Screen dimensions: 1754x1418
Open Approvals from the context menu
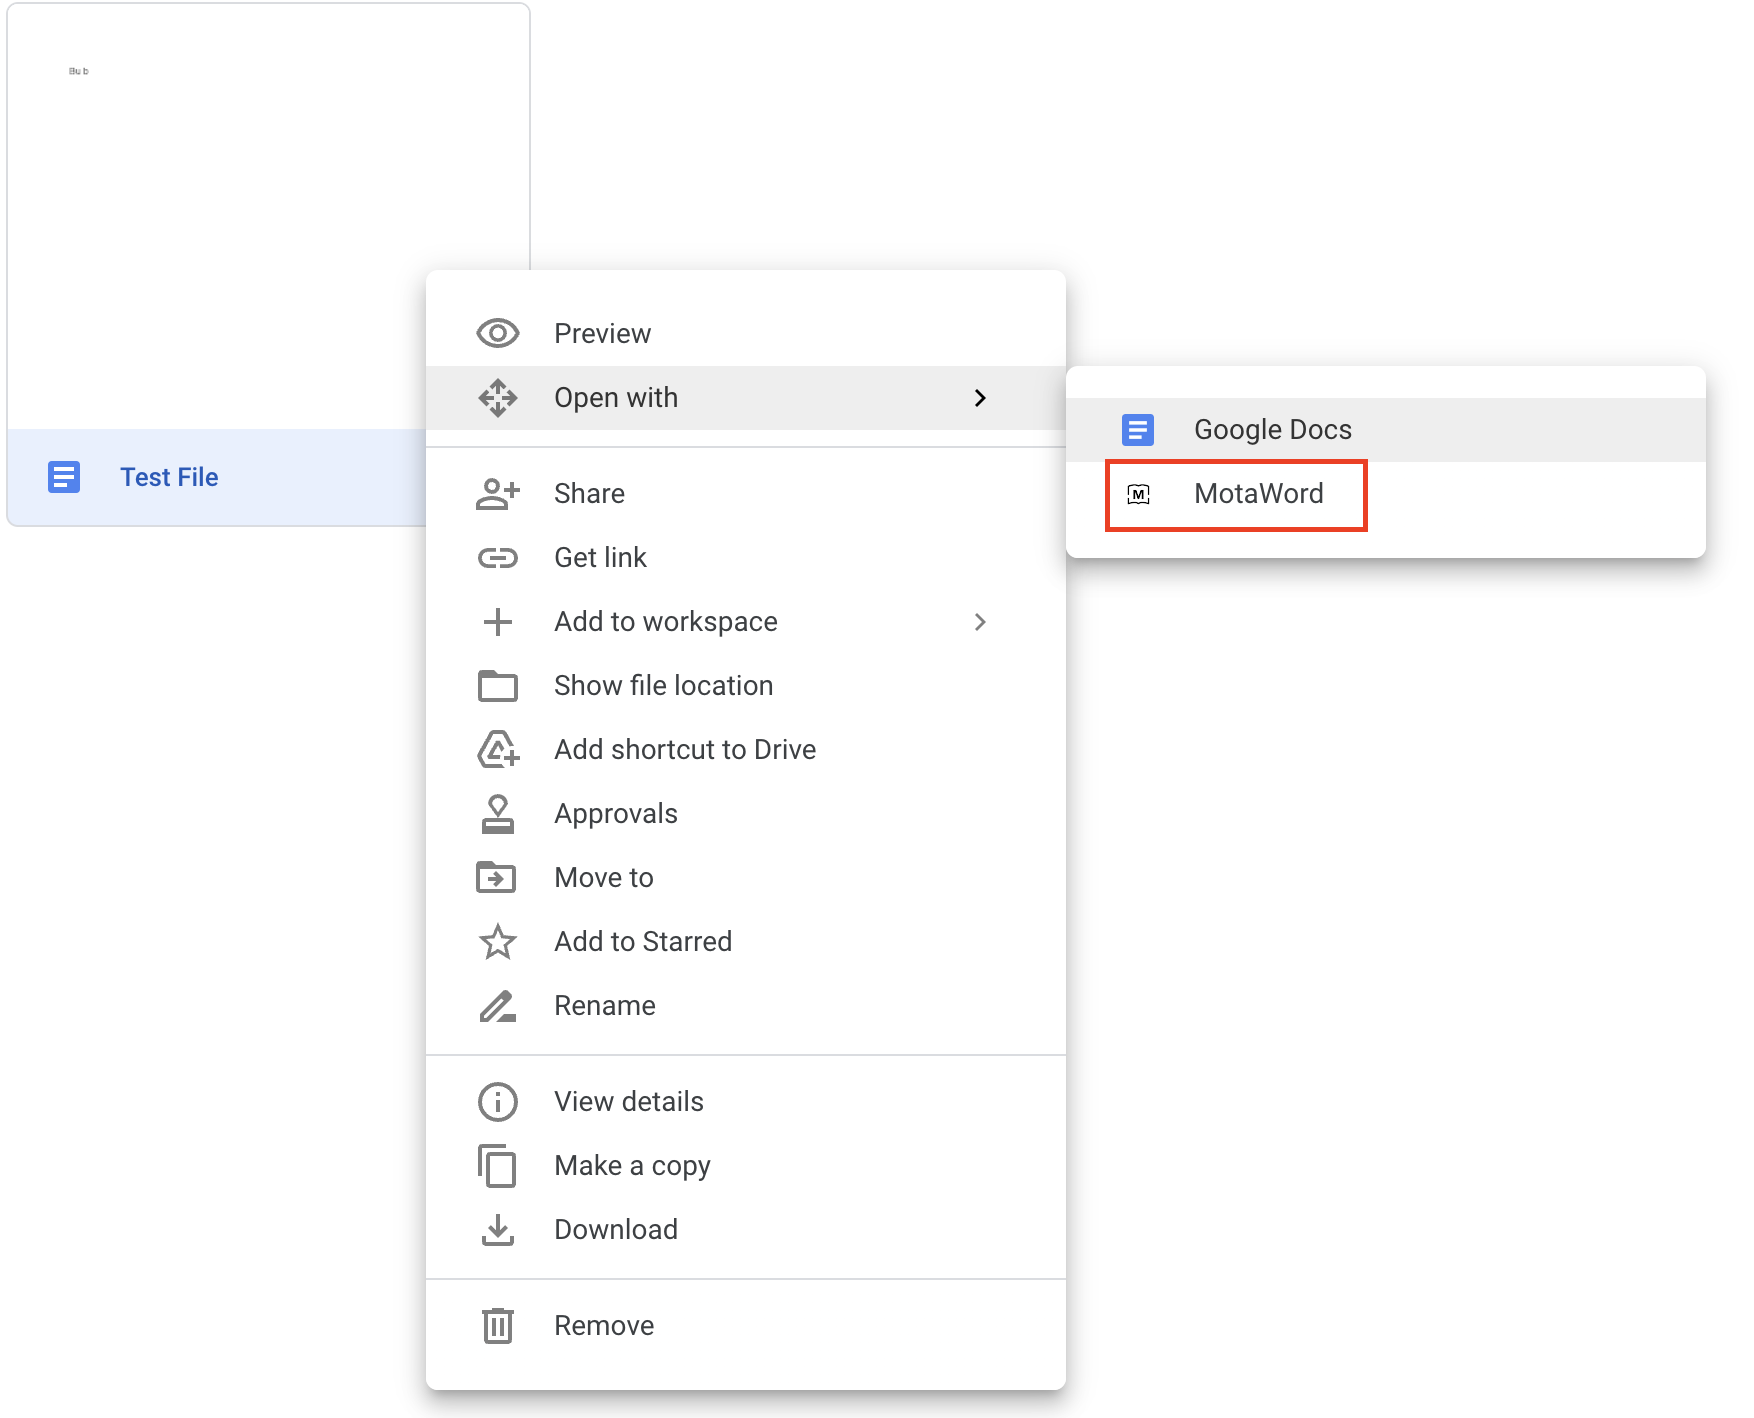(746, 814)
